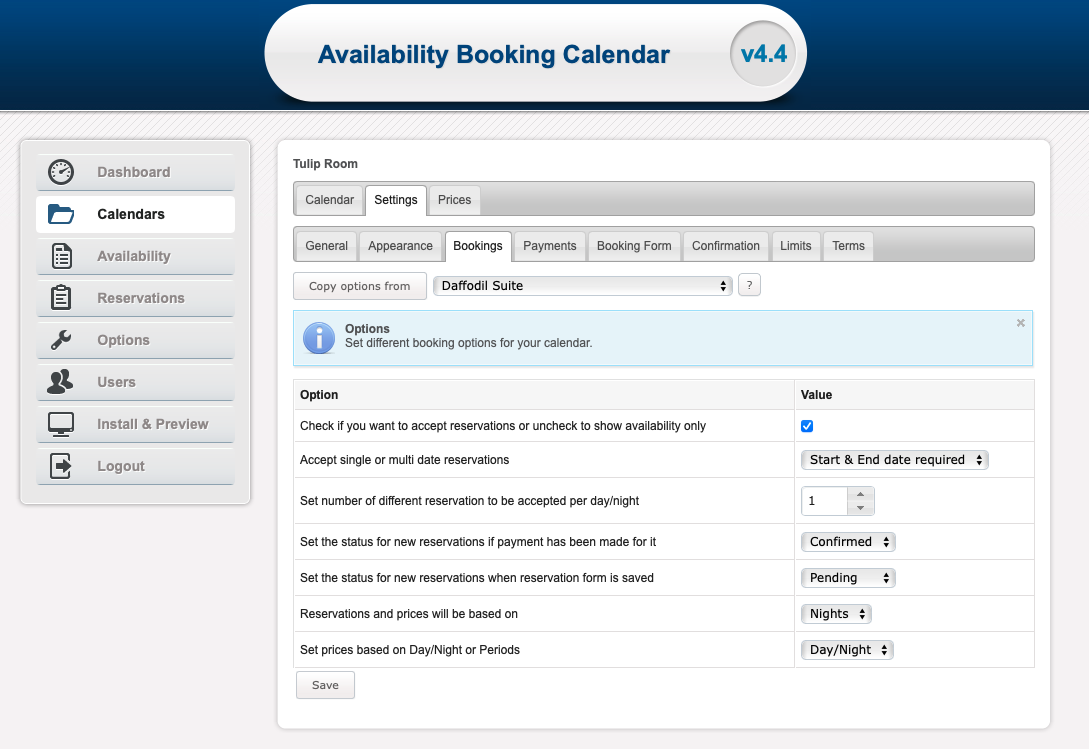Screen dimensions: 1089x749
Task: Click the Install & Preview monitor icon
Action: point(61,424)
